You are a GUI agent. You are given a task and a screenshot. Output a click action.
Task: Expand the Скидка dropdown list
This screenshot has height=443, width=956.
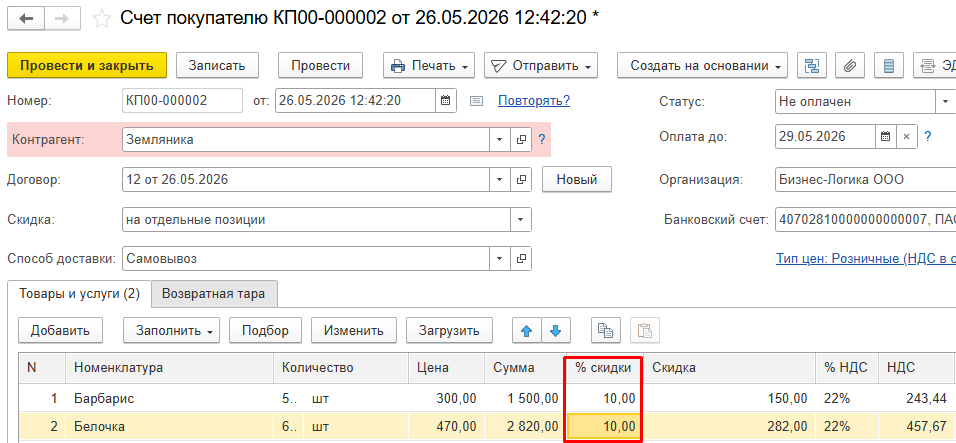(521, 219)
